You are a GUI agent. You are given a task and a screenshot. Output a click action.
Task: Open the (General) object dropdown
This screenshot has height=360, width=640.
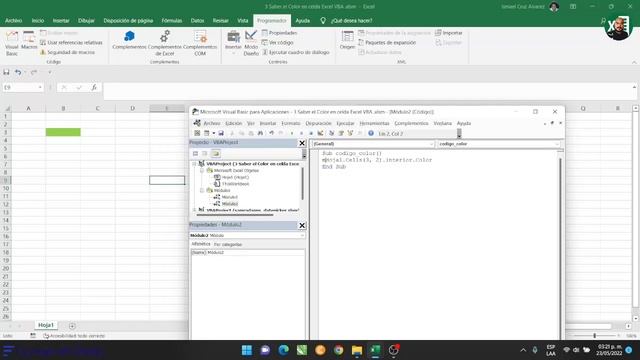[431, 144]
